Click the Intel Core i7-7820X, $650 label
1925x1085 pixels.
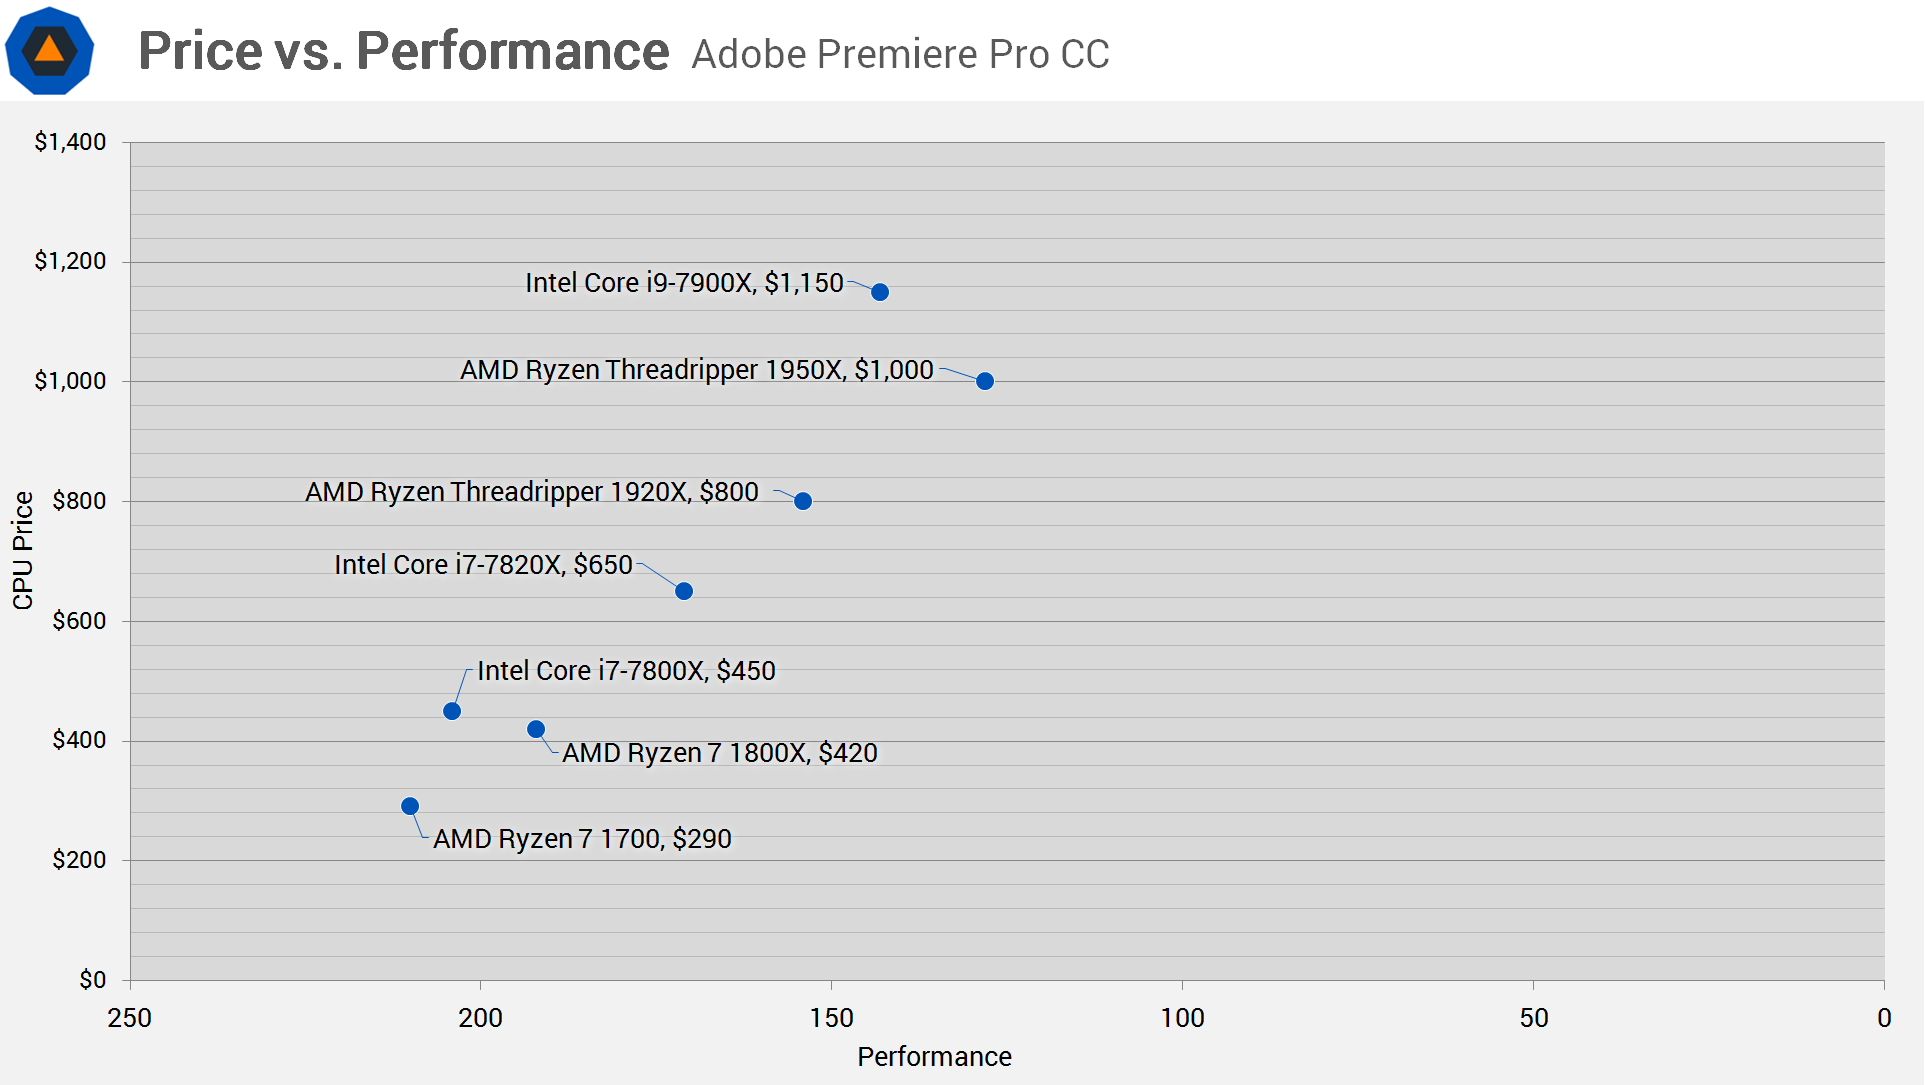483,565
